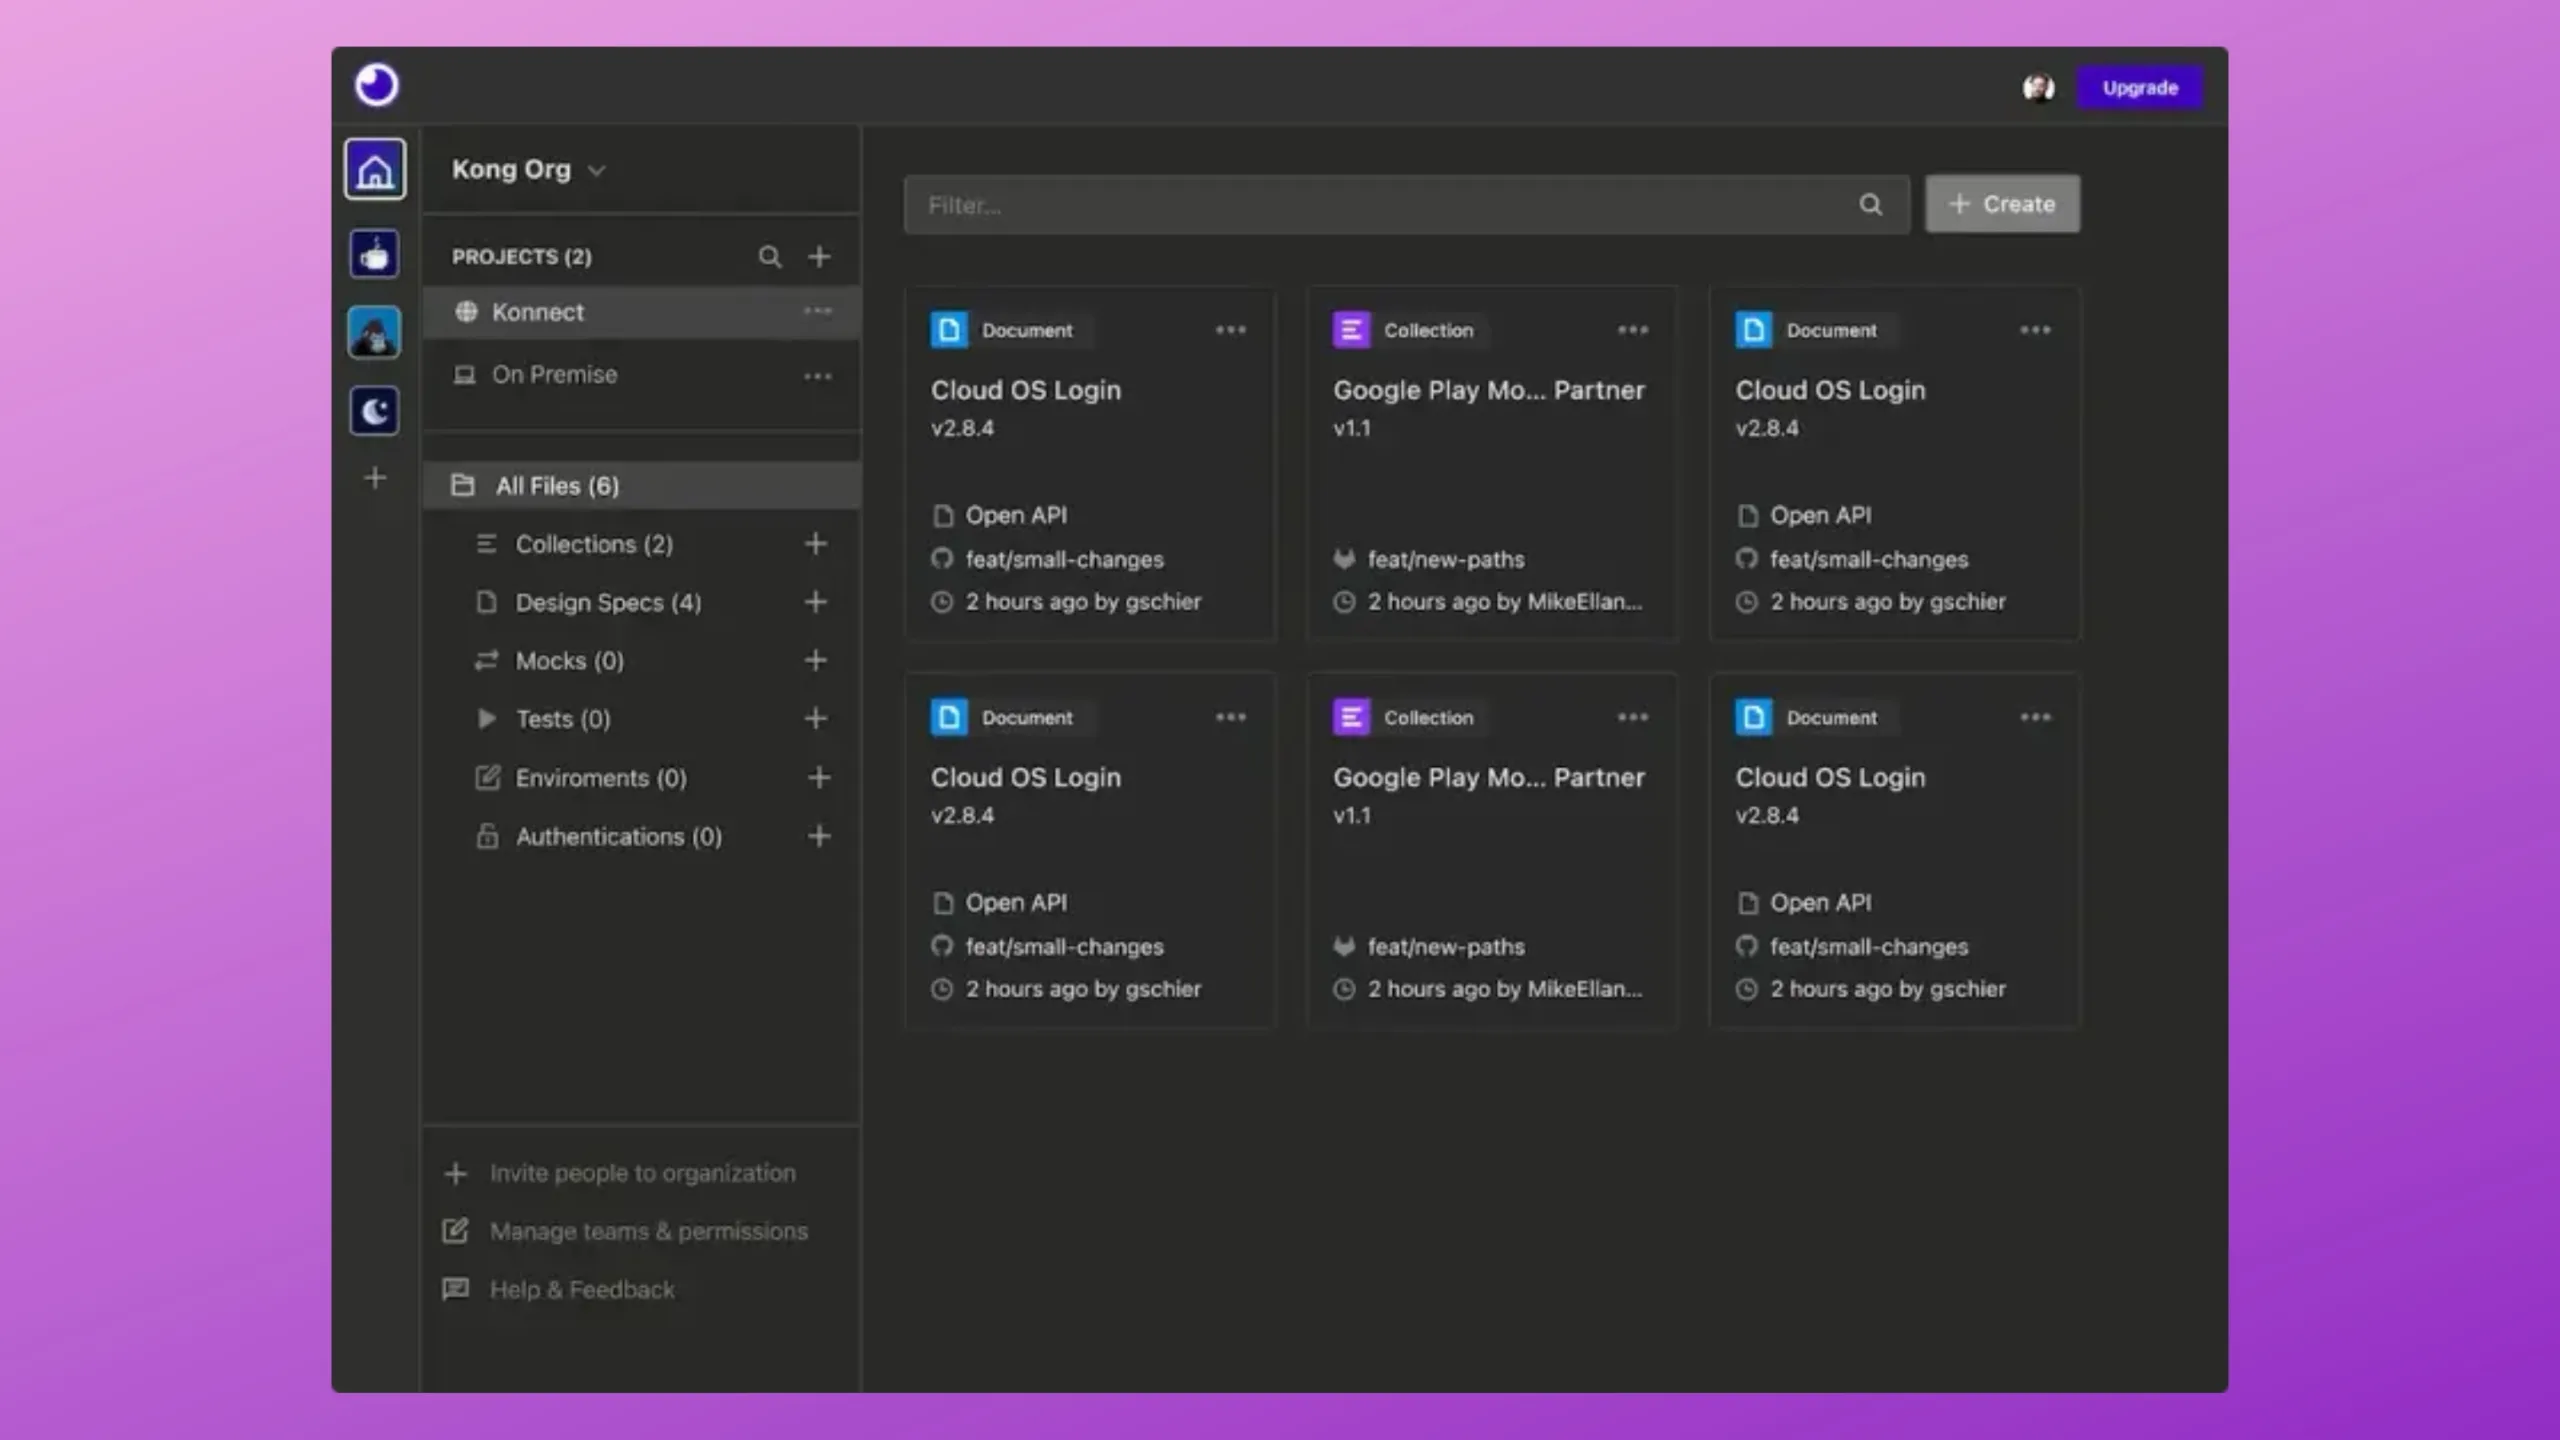
Task: Click Collection icon on top middle card
Action: click(1351, 330)
